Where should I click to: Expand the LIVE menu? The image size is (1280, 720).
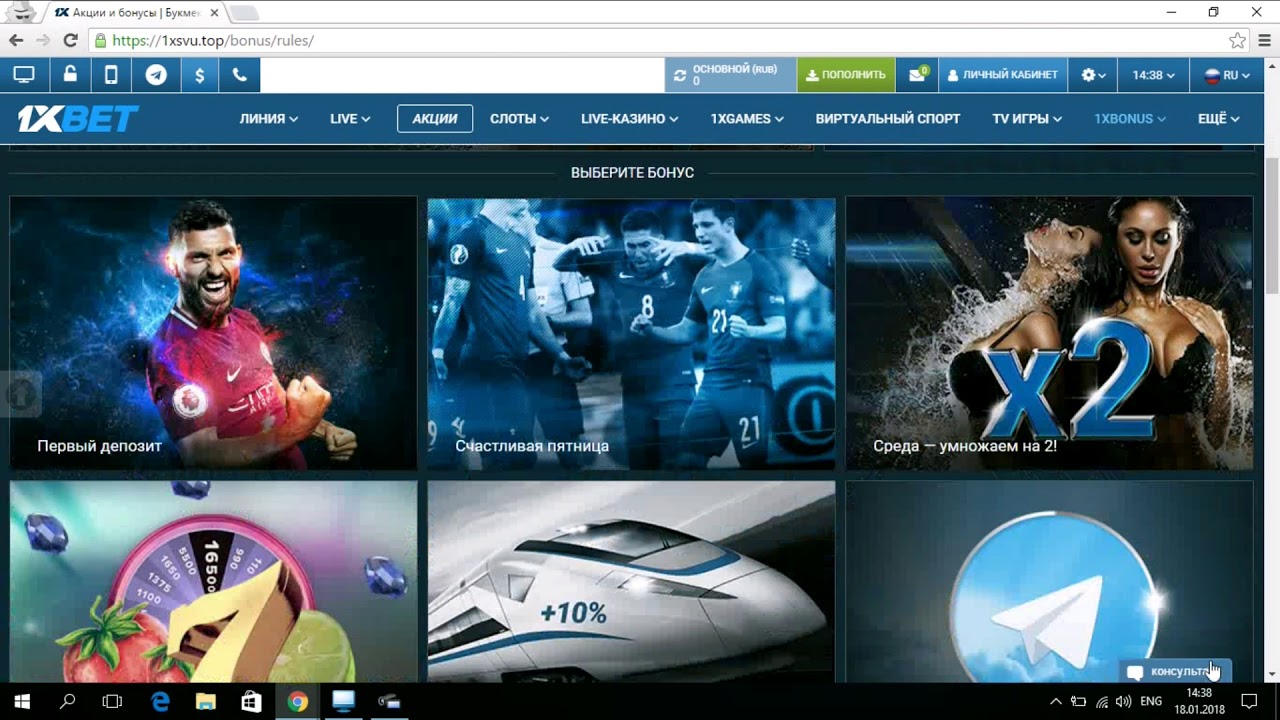click(350, 119)
